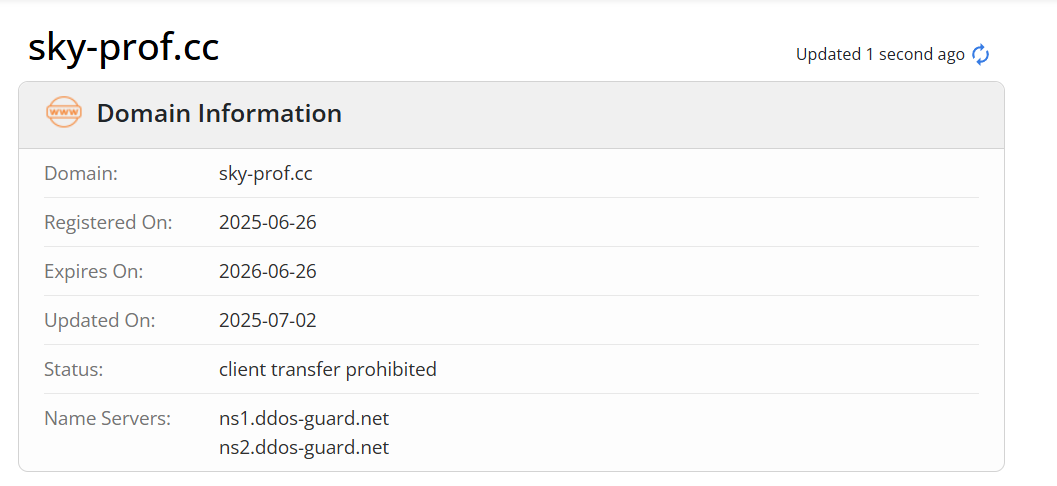
Task: Click the 'Updated On:' label
Action: point(100,320)
